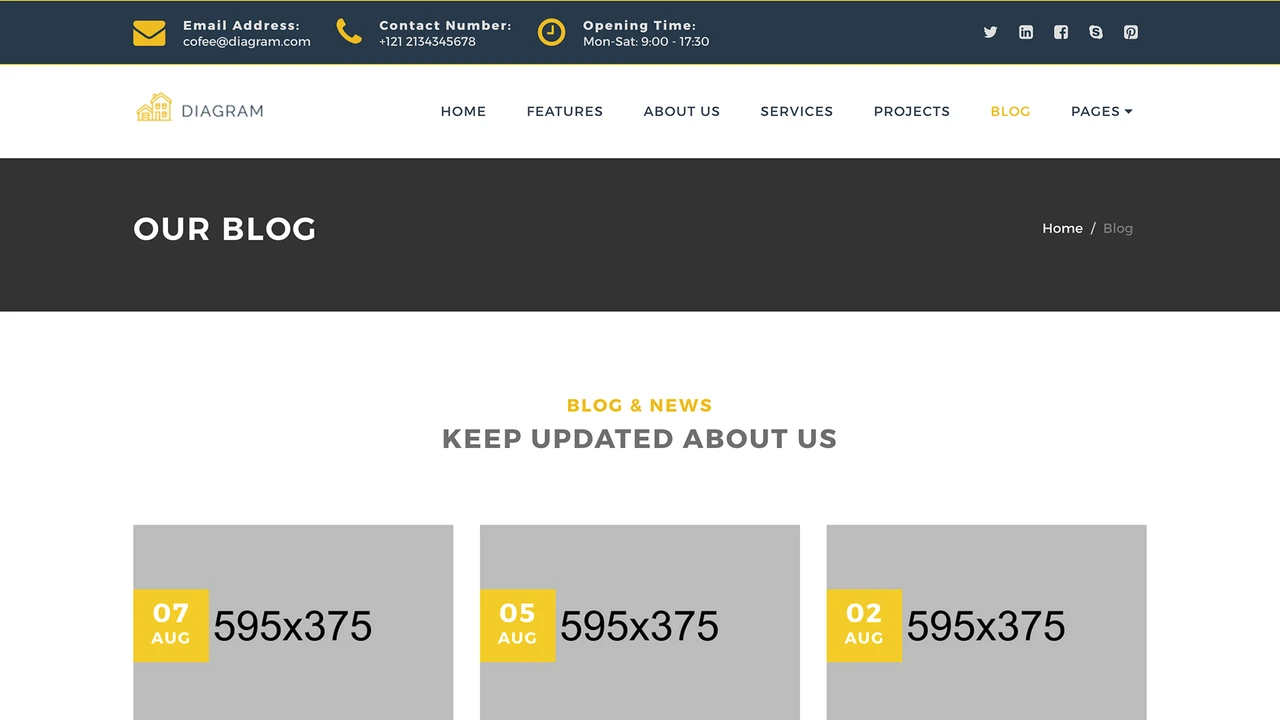Open the LinkedIn social icon
This screenshot has width=1280, height=720.
tap(1026, 32)
